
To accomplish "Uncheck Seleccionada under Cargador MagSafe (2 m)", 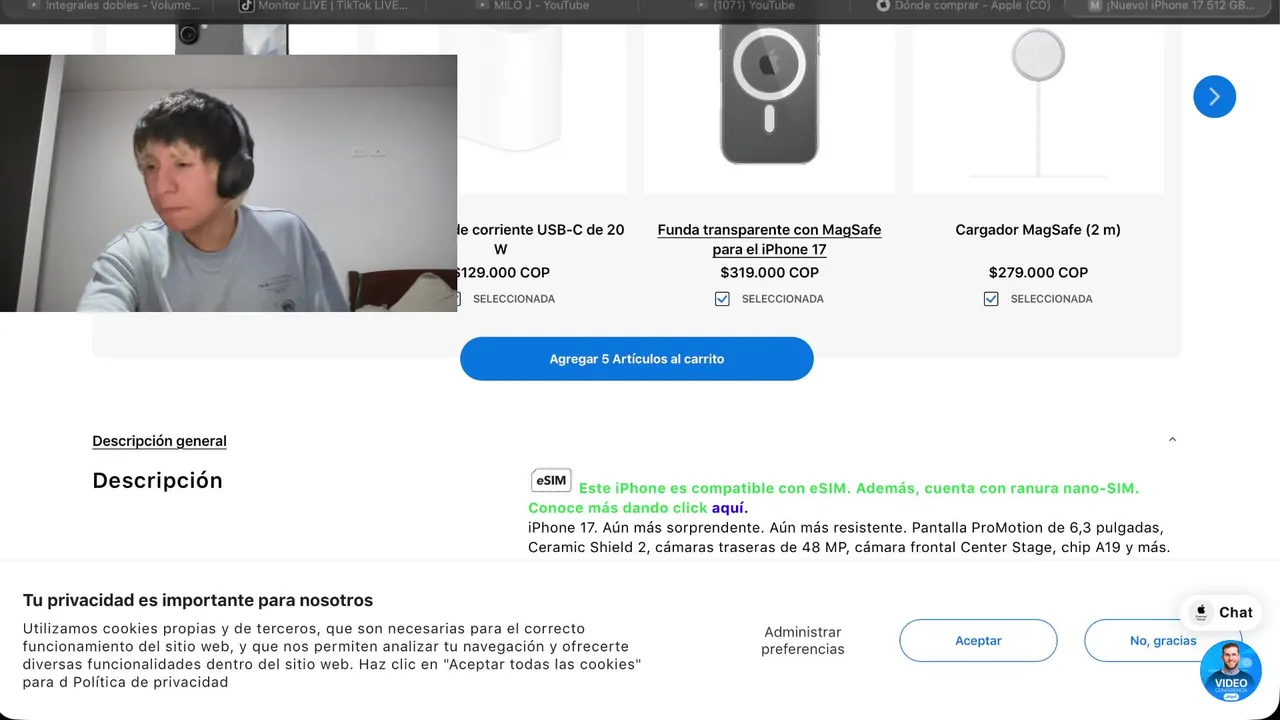I will coord(991,299).
